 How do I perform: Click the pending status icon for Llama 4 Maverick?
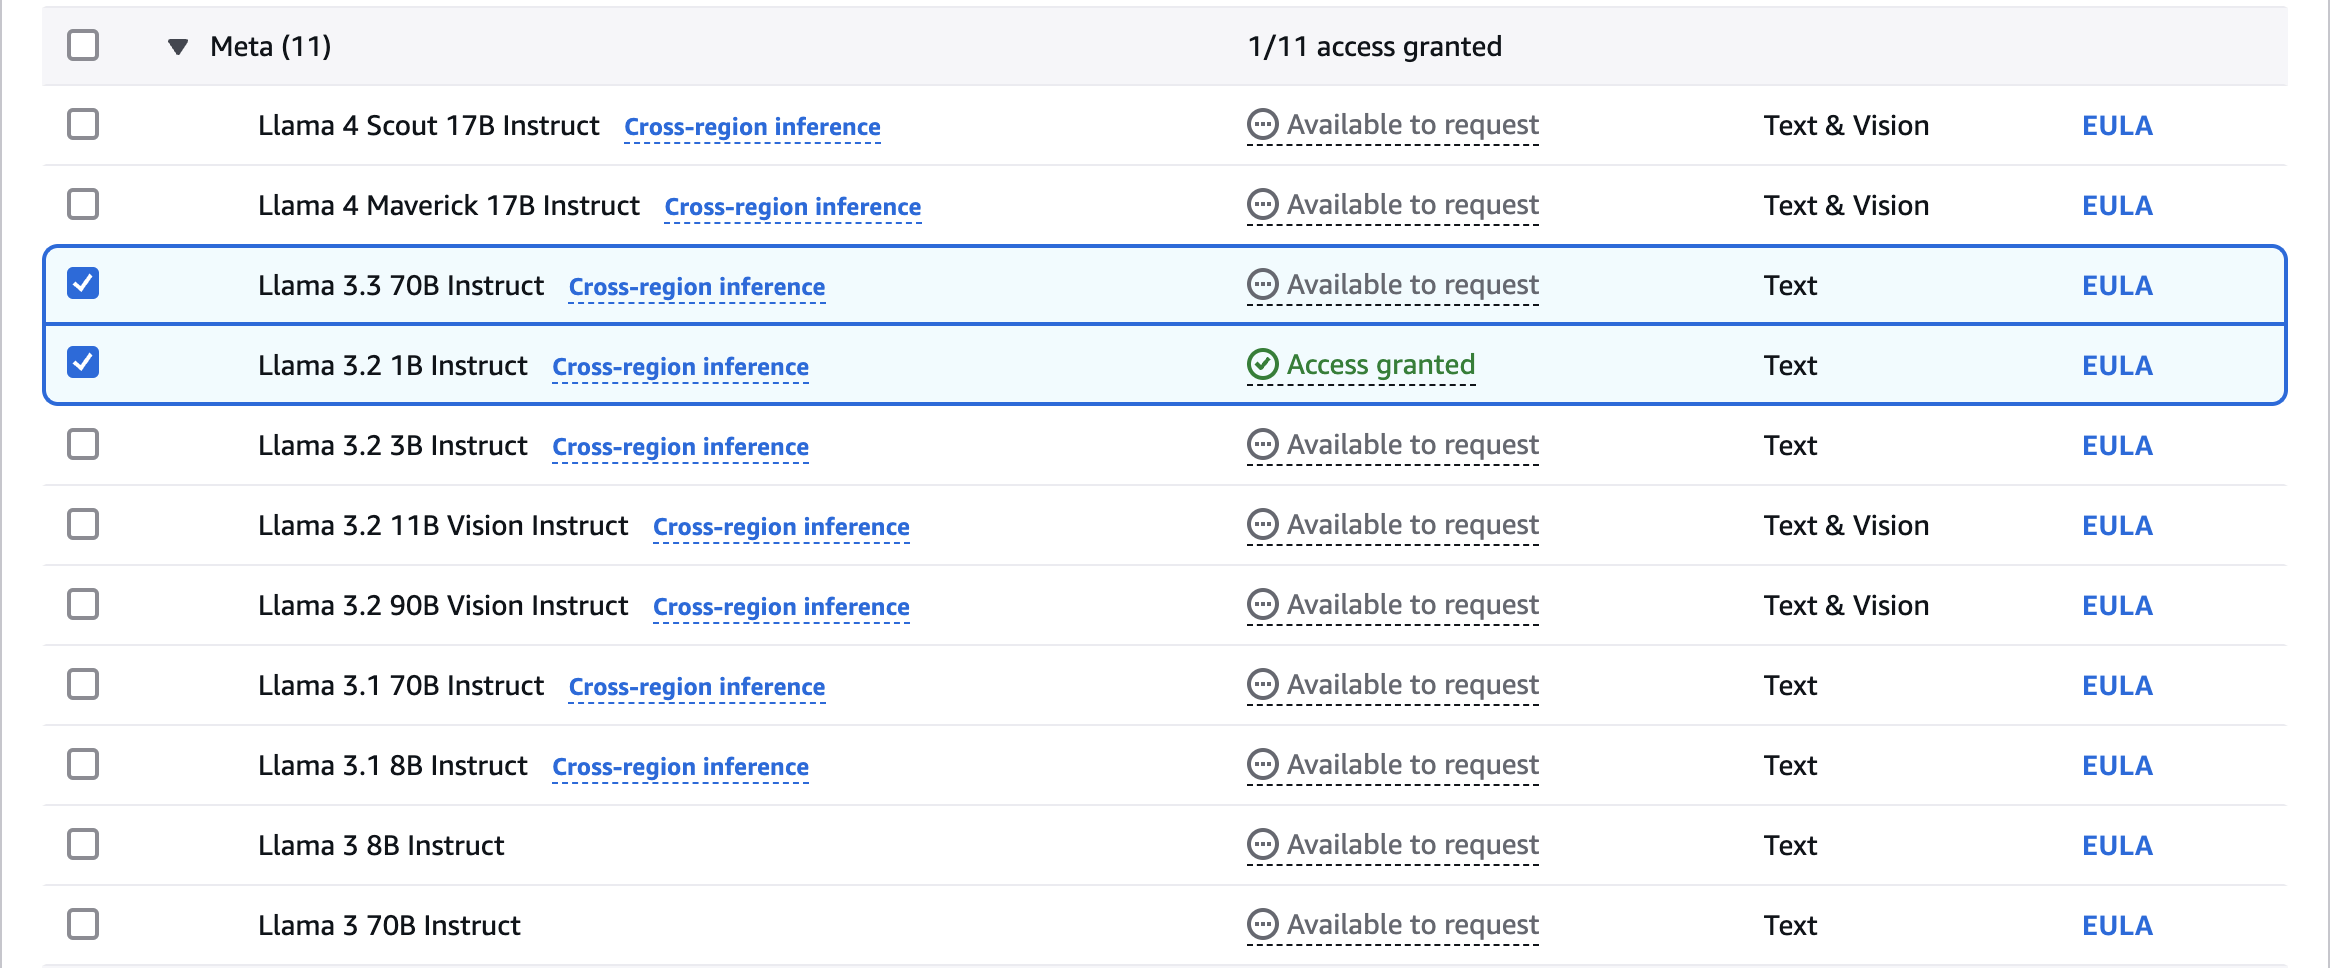(1263, 205)
